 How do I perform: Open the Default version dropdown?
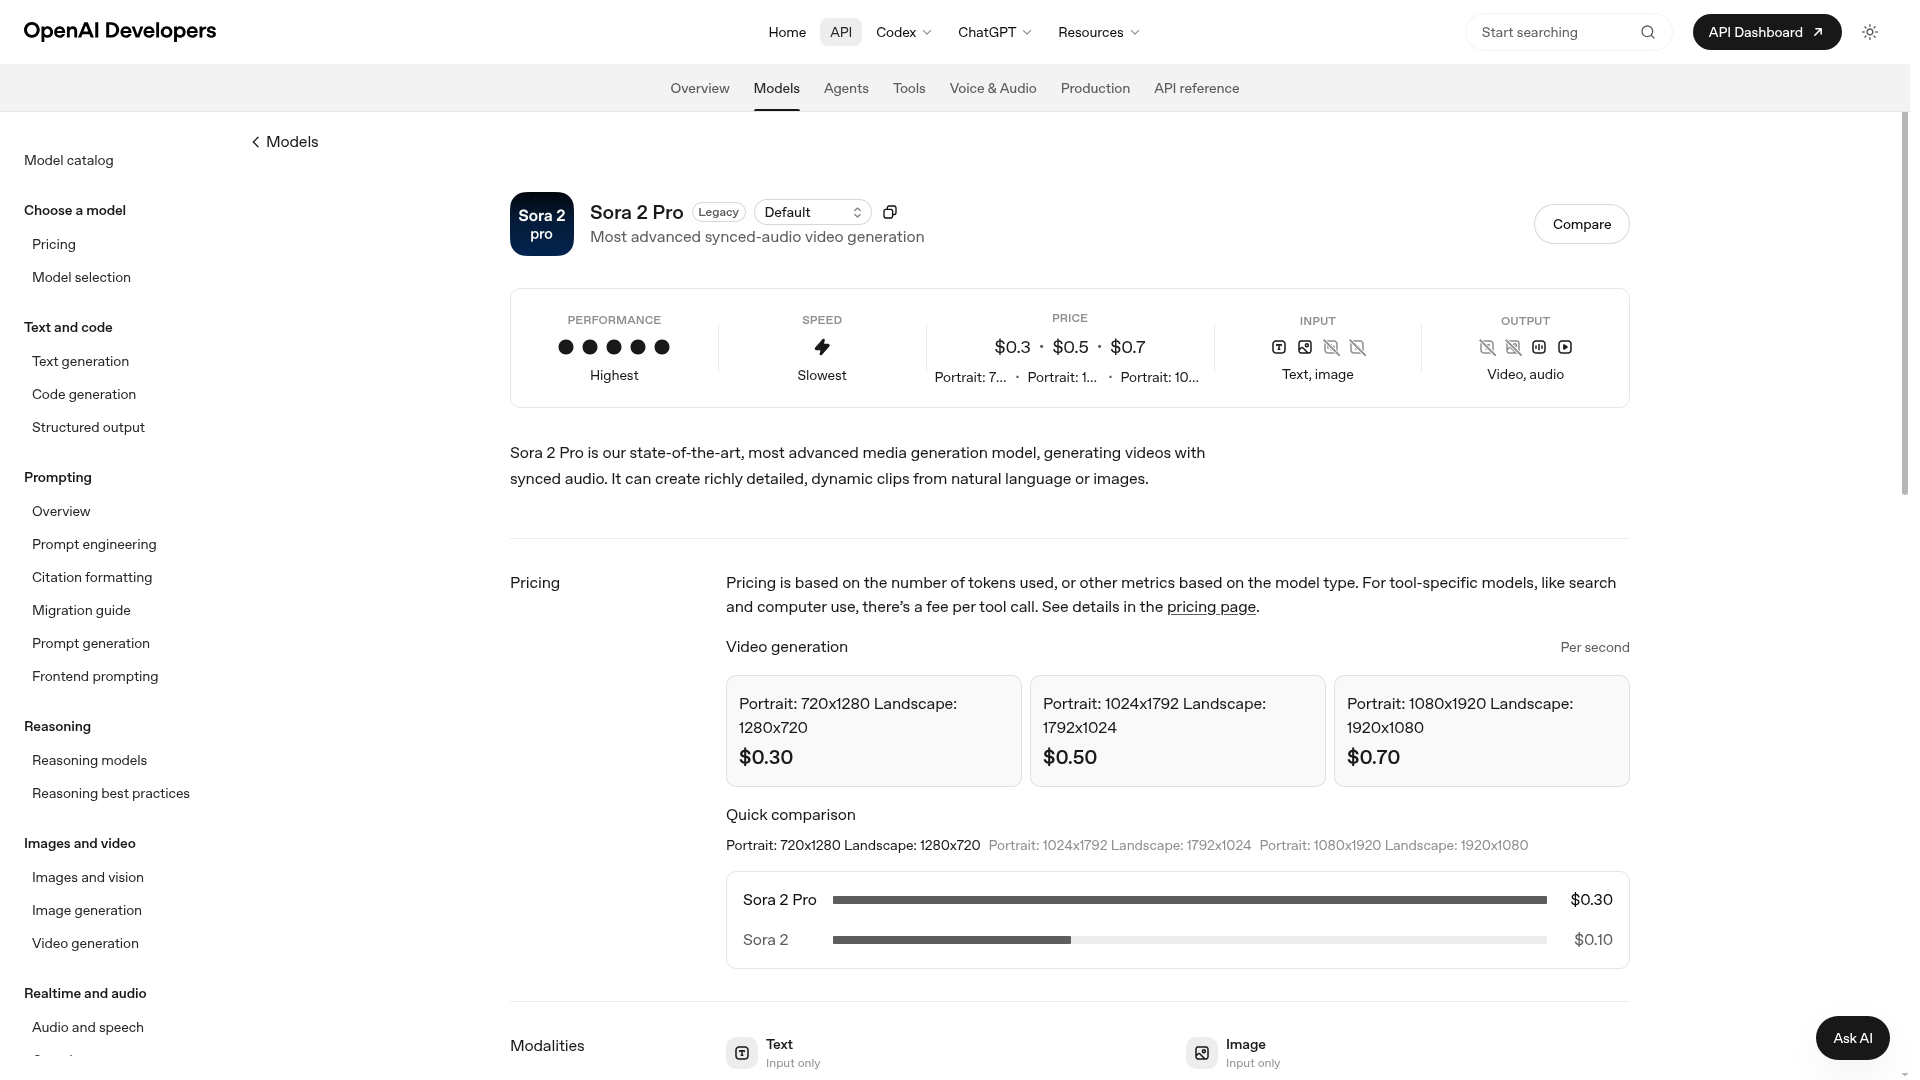813,212
